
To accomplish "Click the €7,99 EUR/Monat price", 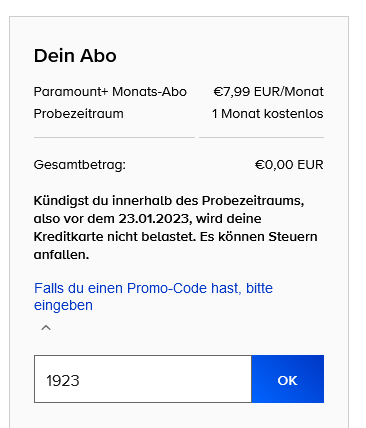I will click(268, 92).
